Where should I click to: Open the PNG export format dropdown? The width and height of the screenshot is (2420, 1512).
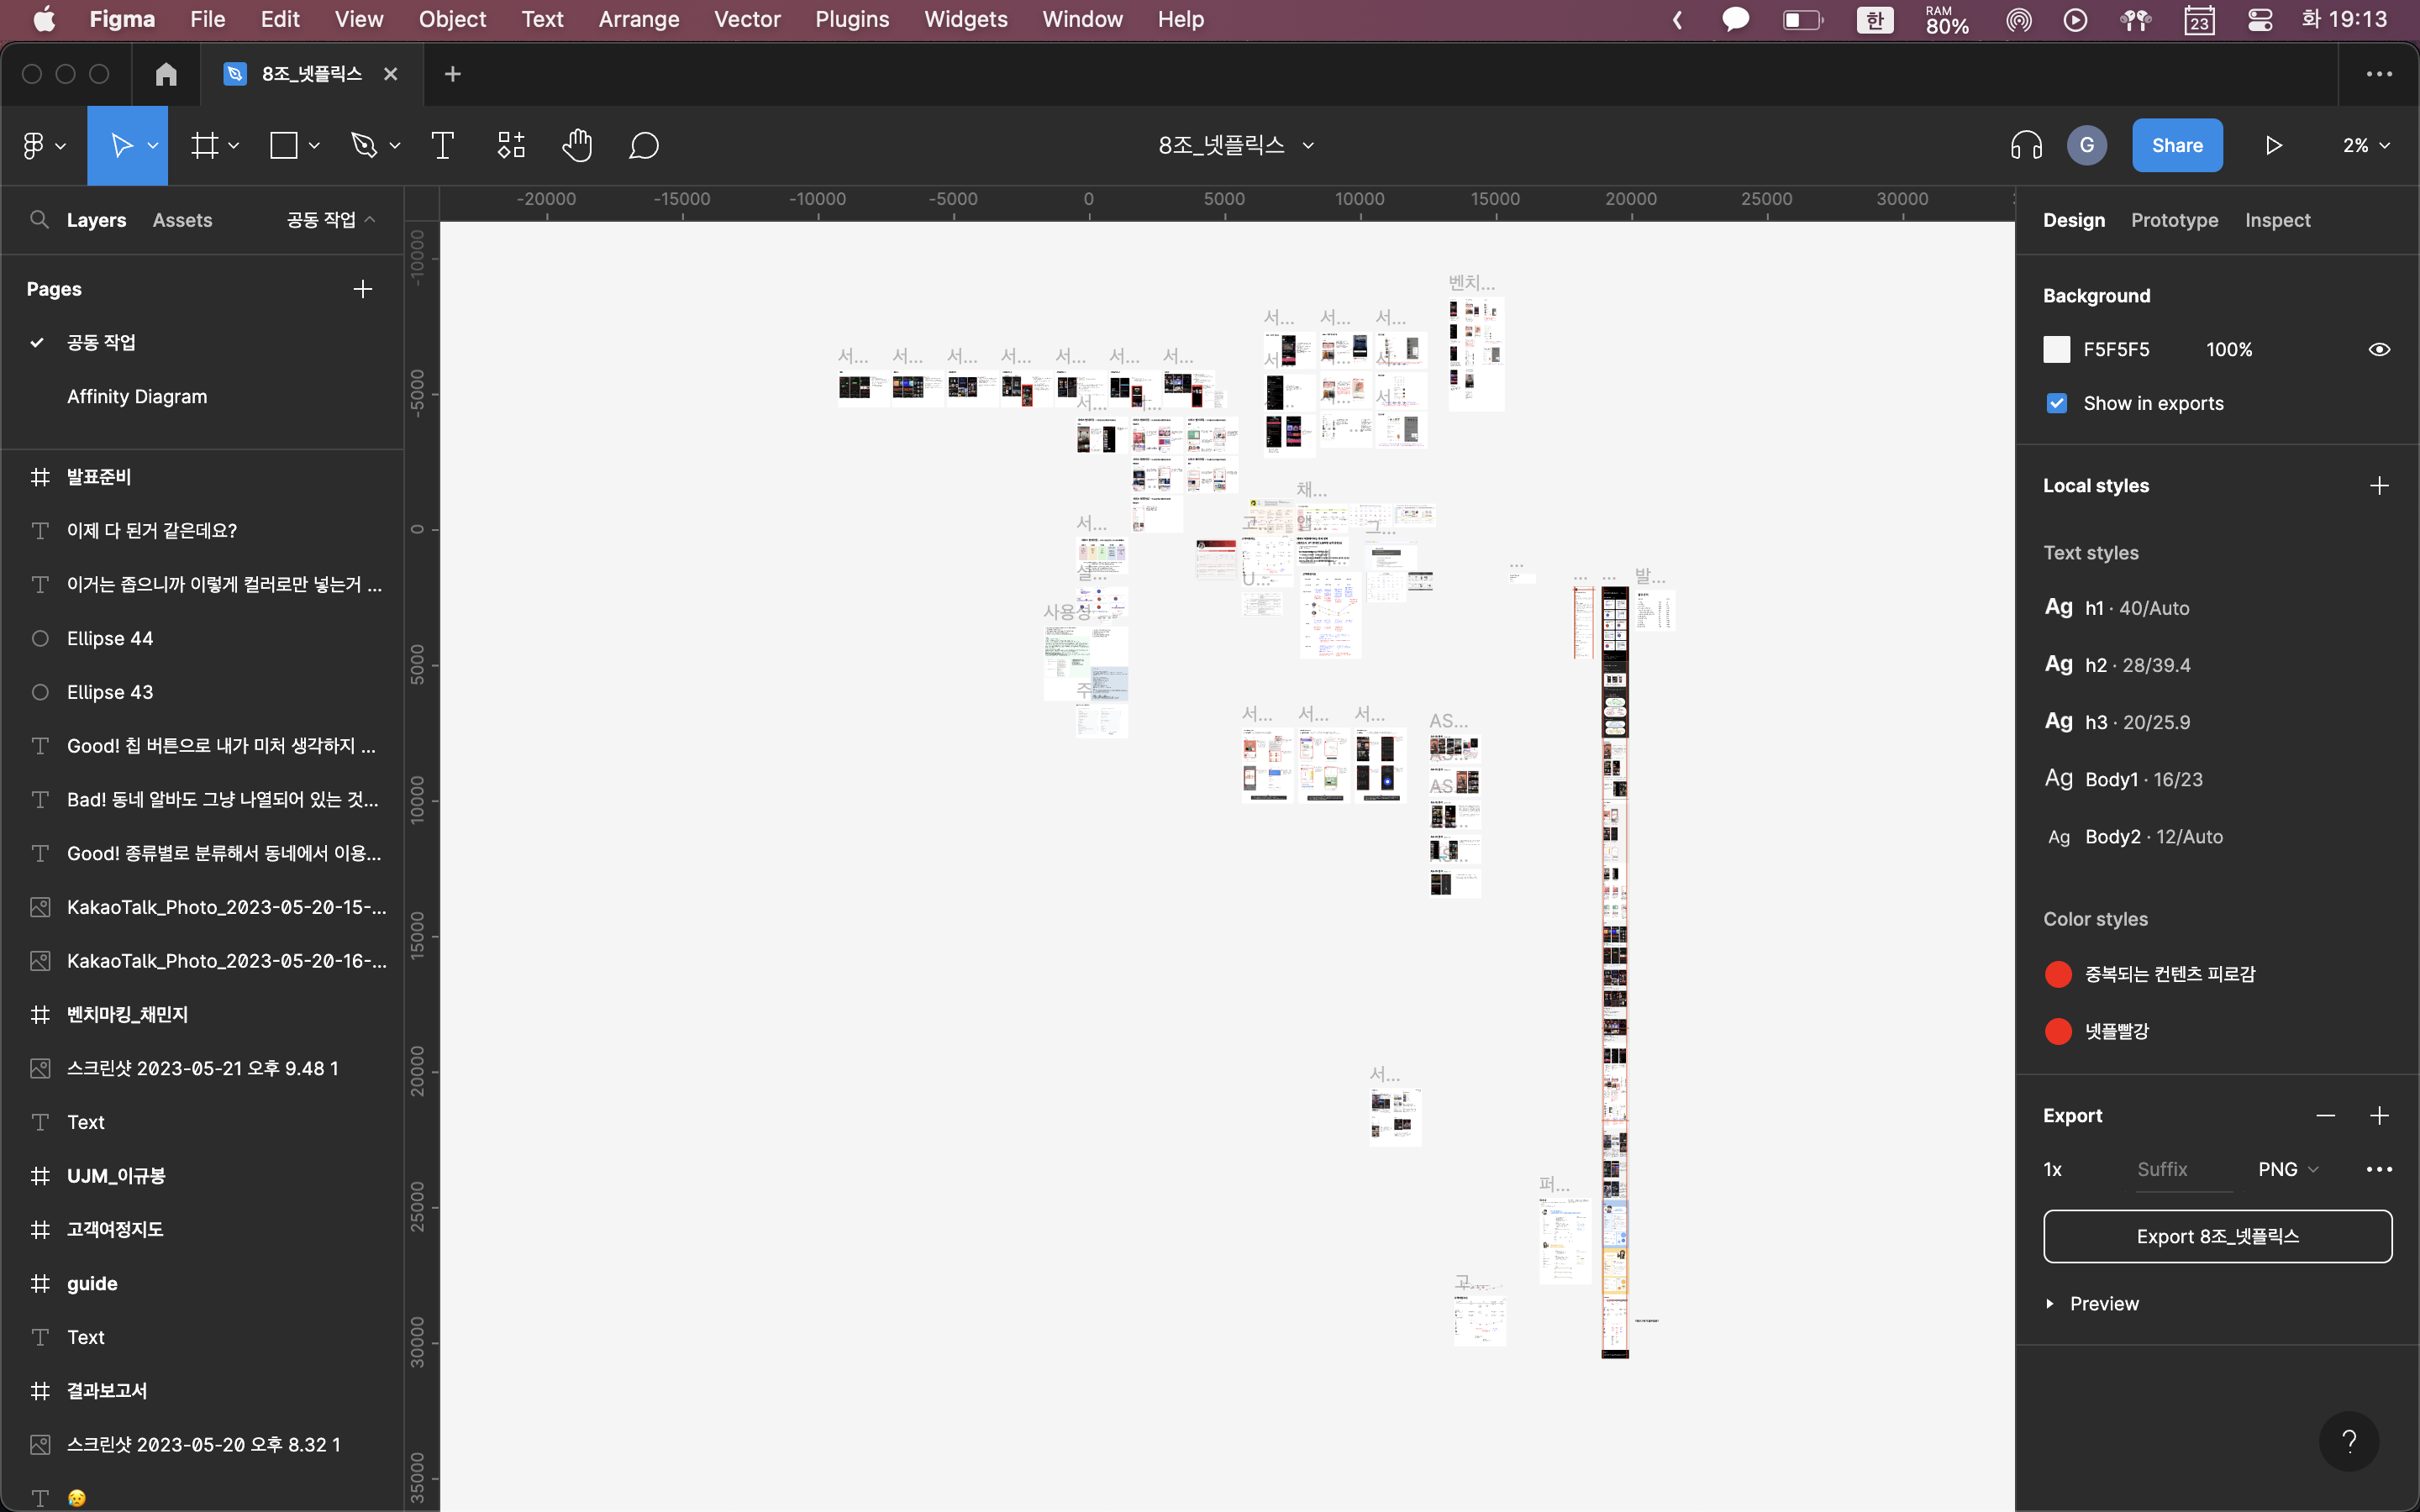click(x=2288, y=1169)
